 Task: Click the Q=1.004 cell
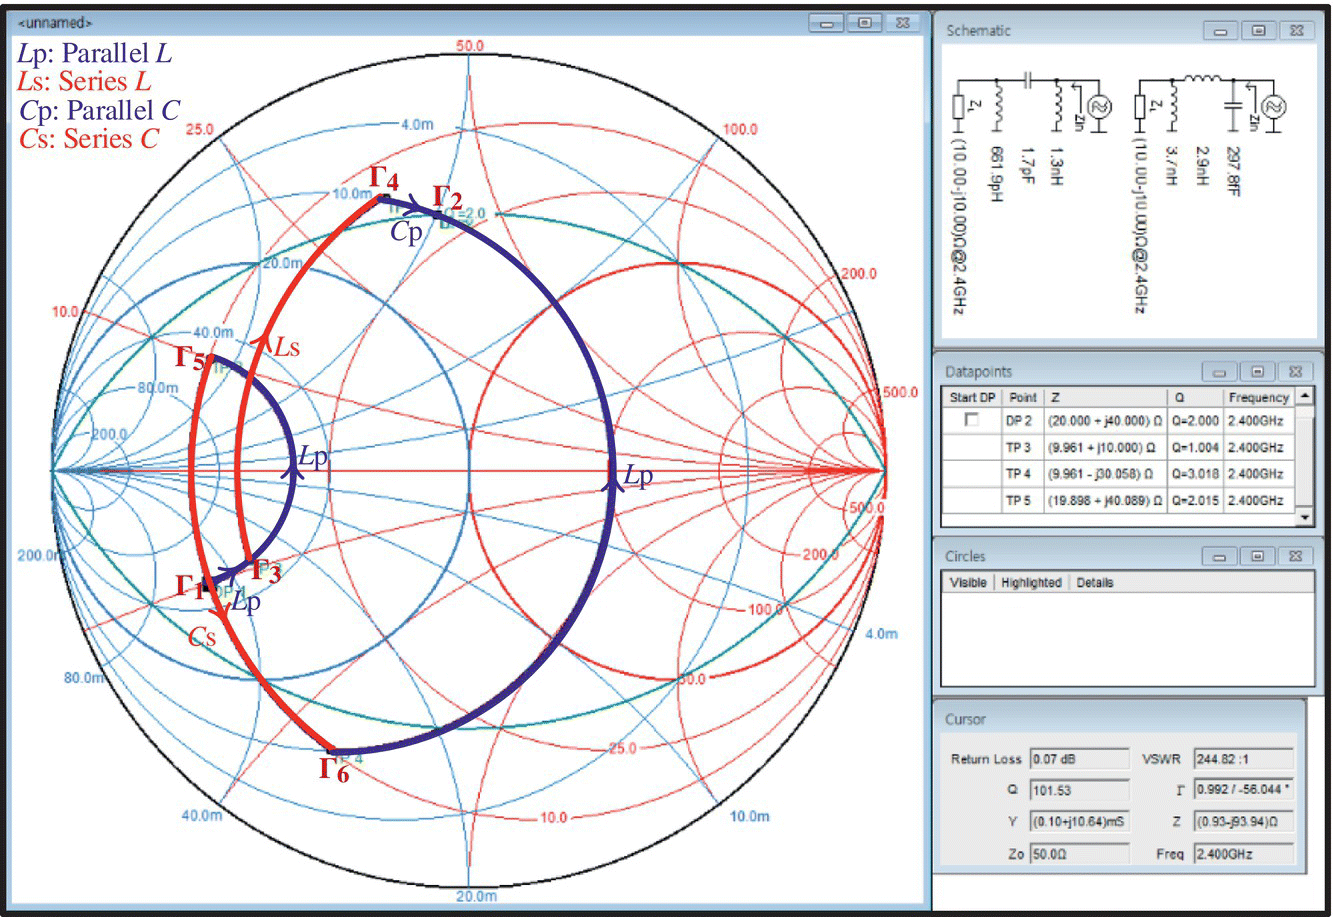coord(1195,447)
